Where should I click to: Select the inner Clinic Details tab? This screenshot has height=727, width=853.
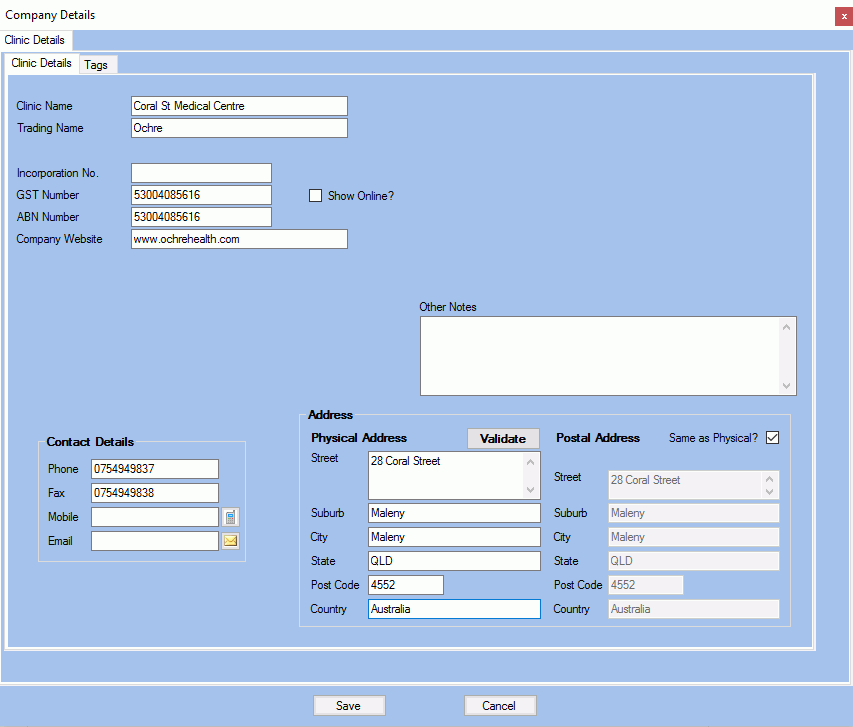coord(41,63)
